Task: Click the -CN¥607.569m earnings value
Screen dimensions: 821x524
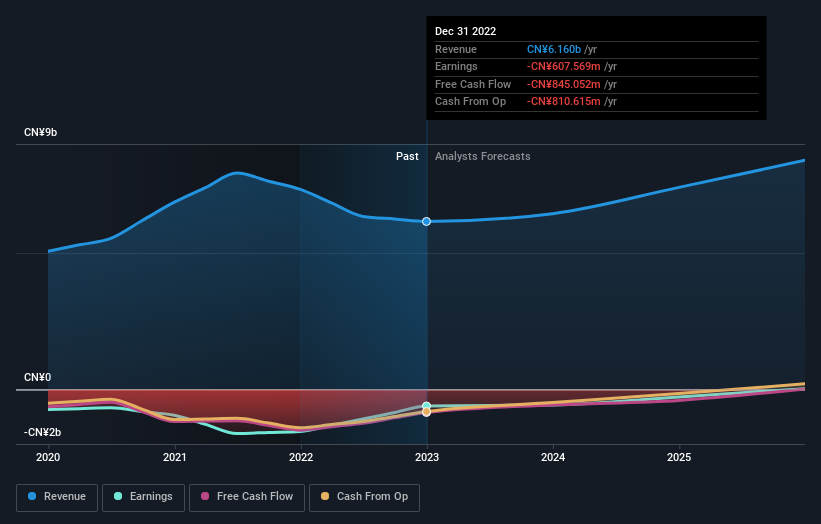Action: pyautogui.click(x=563, y=66)
